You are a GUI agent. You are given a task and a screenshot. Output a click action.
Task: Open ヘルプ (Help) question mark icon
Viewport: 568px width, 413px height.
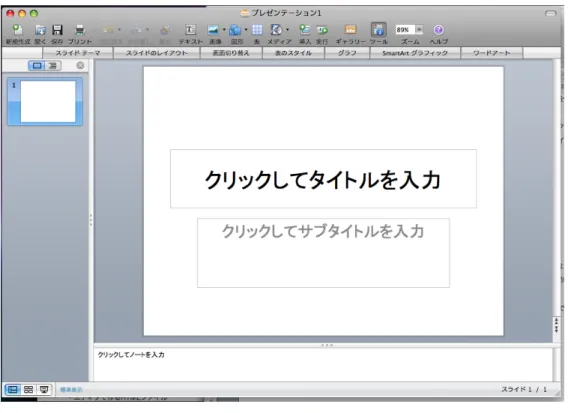pos(438,30)
